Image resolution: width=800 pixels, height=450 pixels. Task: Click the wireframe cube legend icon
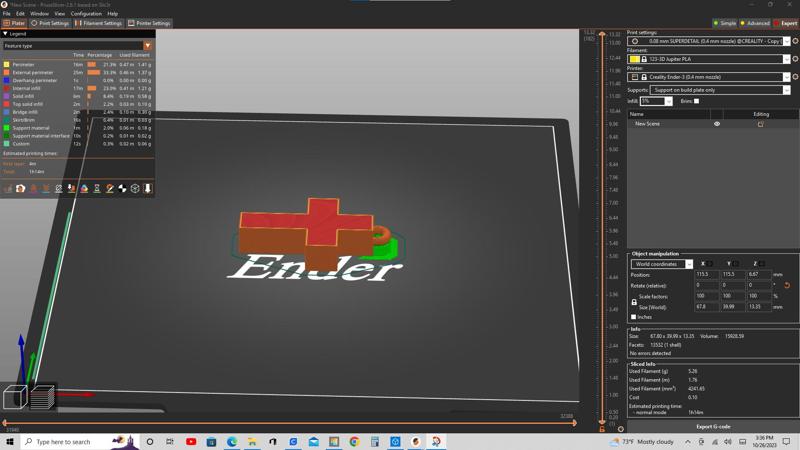(x=135, y=189)
